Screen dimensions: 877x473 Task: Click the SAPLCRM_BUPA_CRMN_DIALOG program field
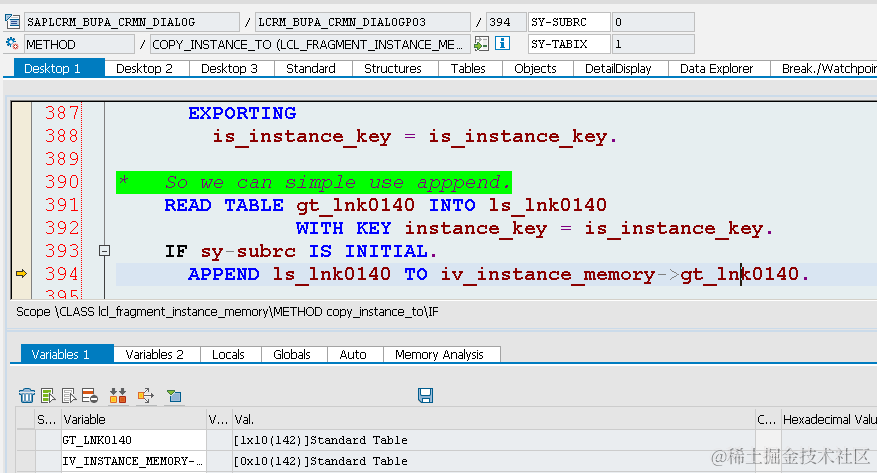(132, 22)
